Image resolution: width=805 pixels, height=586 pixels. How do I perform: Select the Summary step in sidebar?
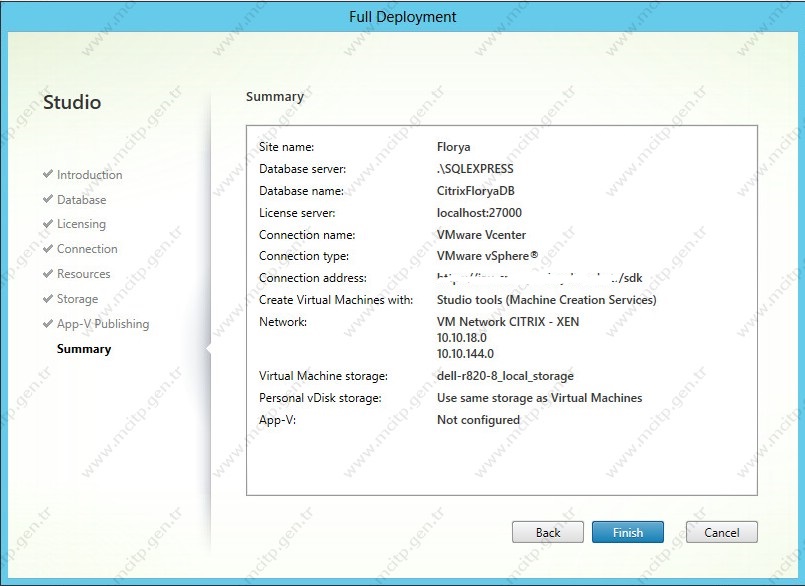84,349
